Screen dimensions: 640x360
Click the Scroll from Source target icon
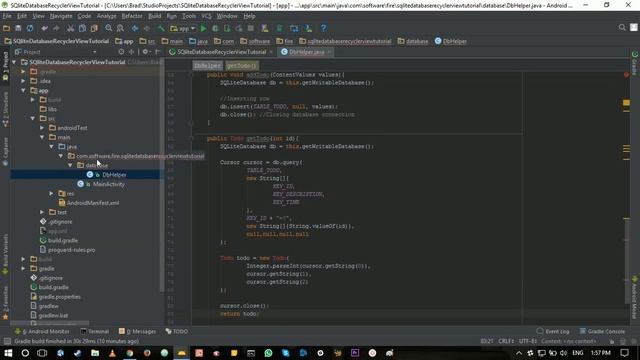pos(121,52)
